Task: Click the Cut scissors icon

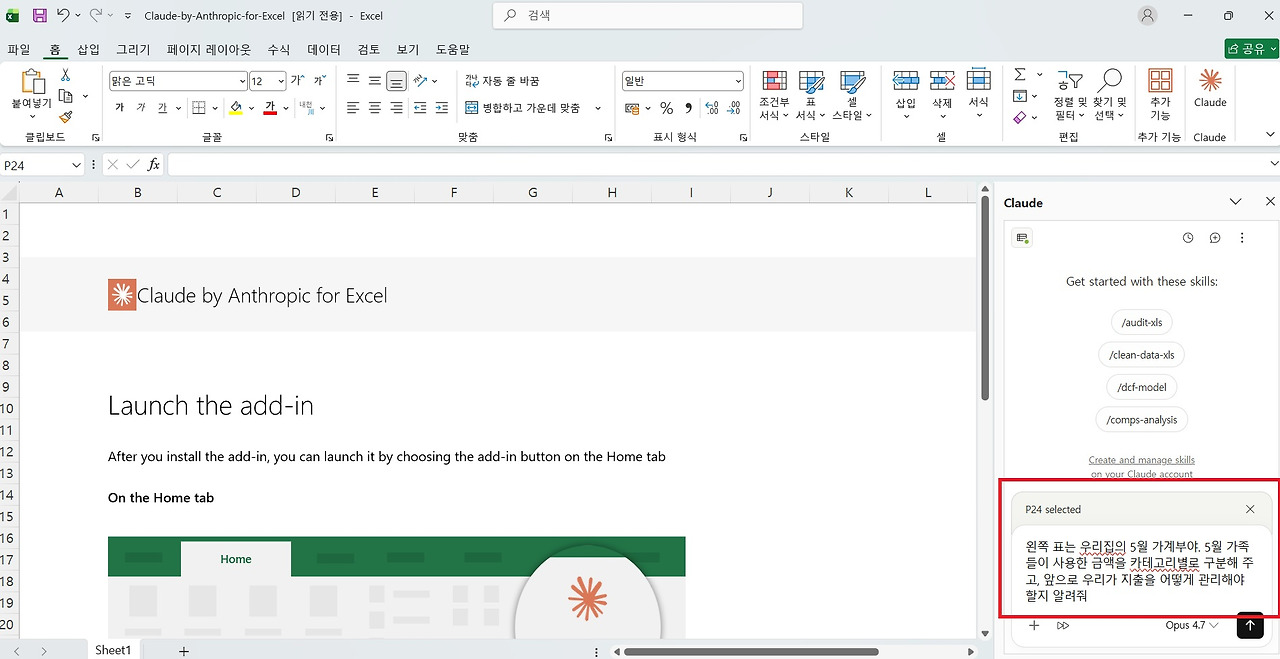Action: (x=66, y=75)
